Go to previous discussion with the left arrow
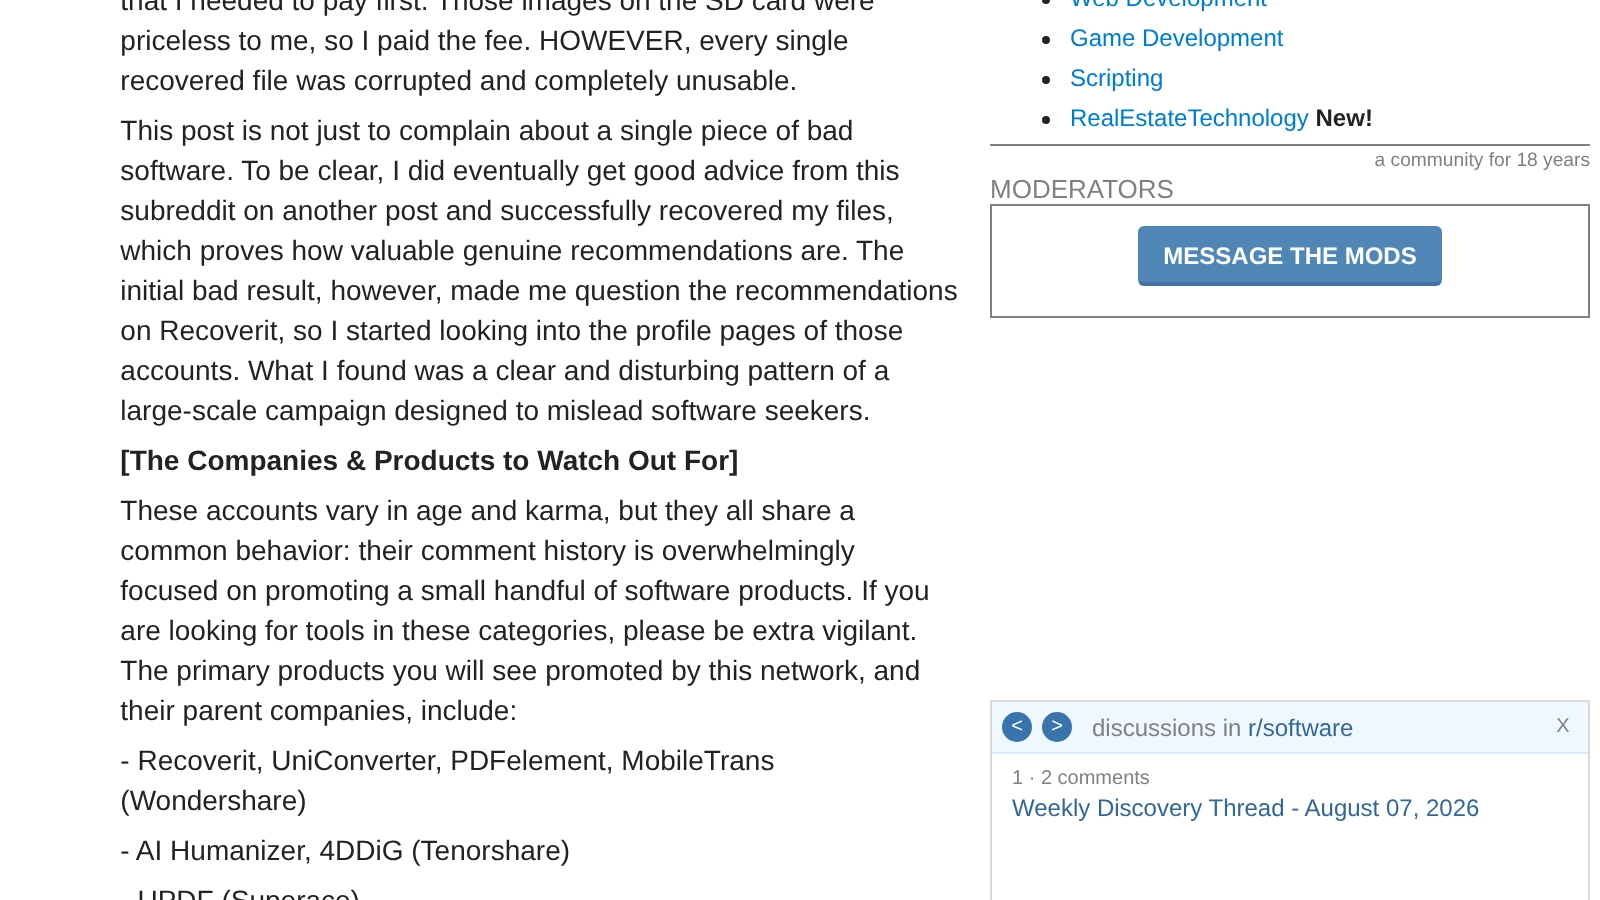1600x900 pixels. (x=1017, y=727)
